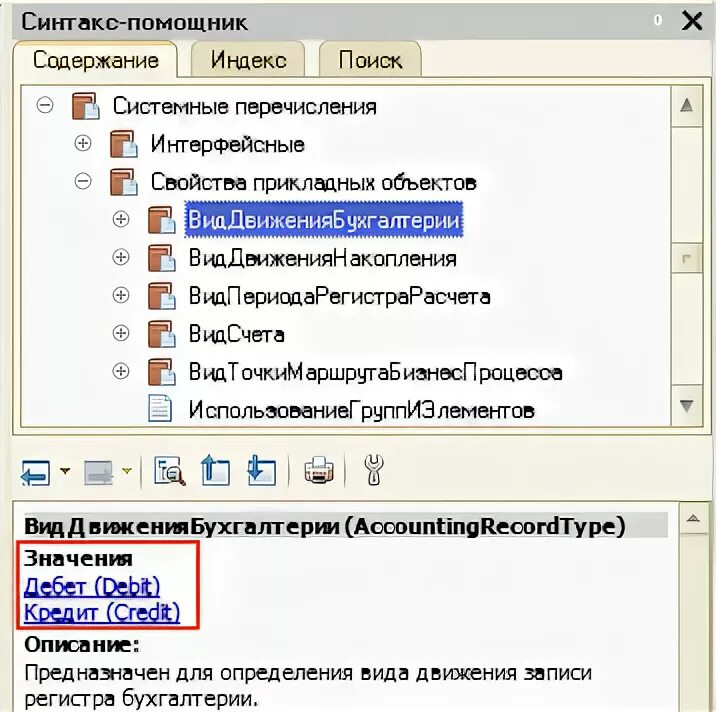Select Свойства прикладных объектов item
The width and height of the screenshot is (716, 712).
point(313,183)
